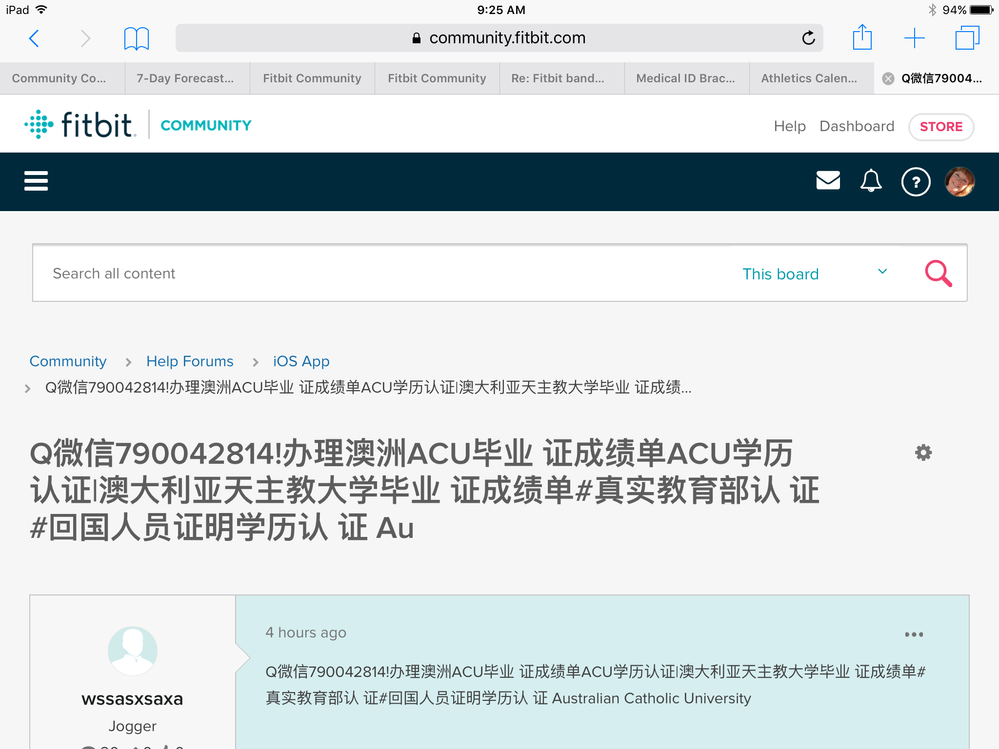The image size is (999, 749).
Task: Switch to Medical ID Brac... tab
Action: click(x=687, y=78)
